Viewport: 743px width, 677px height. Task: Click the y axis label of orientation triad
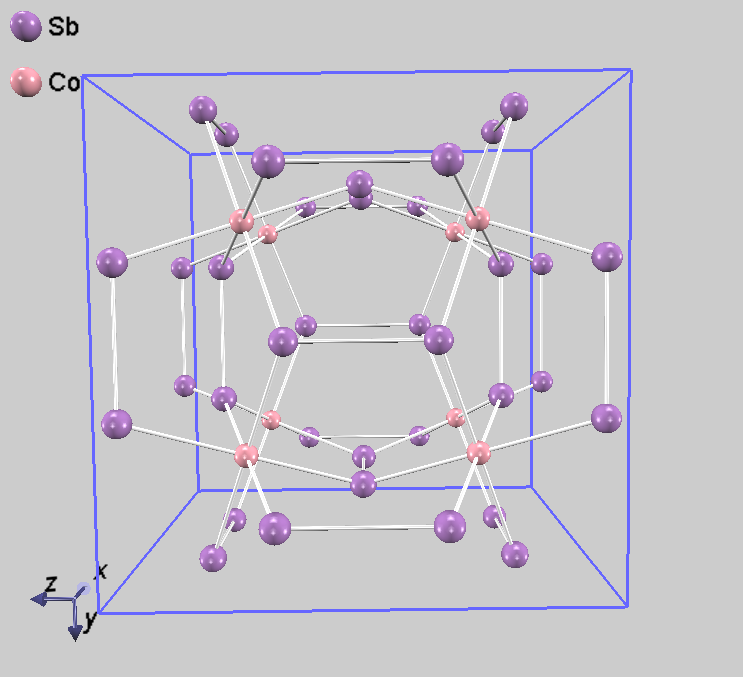click(x=90, y=620)
